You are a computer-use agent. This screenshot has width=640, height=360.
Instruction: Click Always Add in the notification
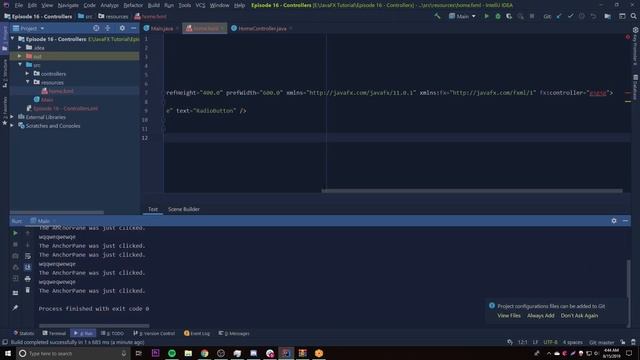click(x=540, y=316)
